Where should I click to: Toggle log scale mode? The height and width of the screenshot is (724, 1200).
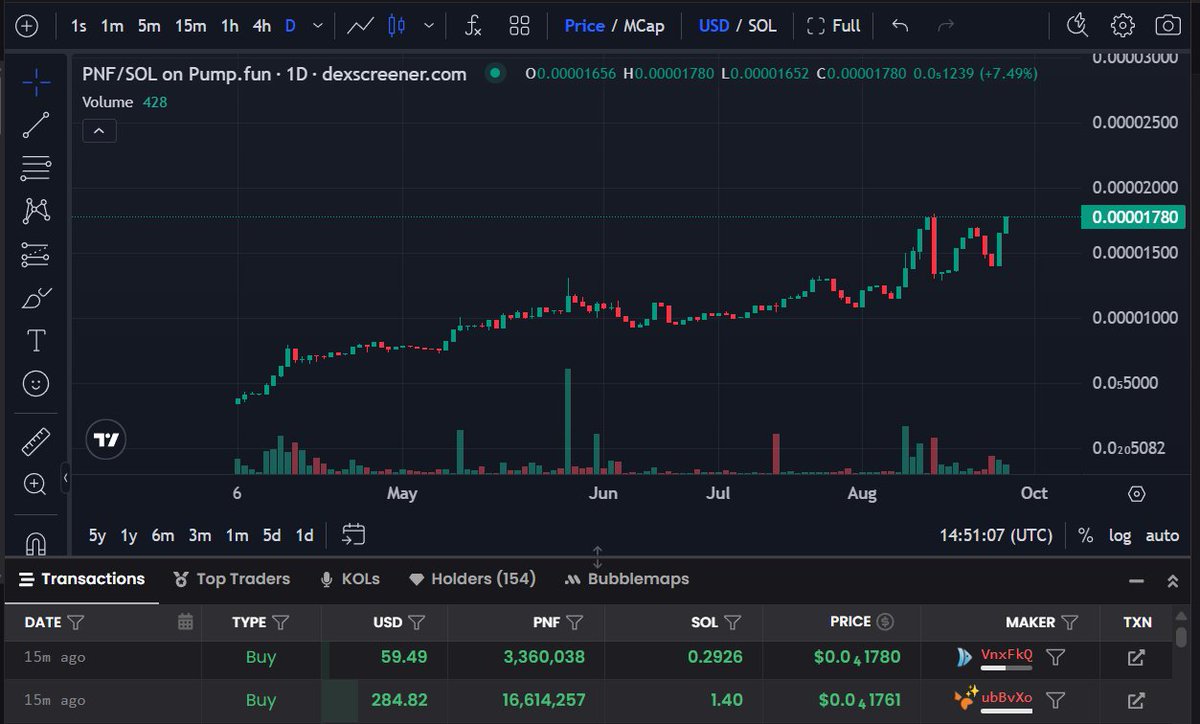pyautogui.click(x=1120, y=536)
